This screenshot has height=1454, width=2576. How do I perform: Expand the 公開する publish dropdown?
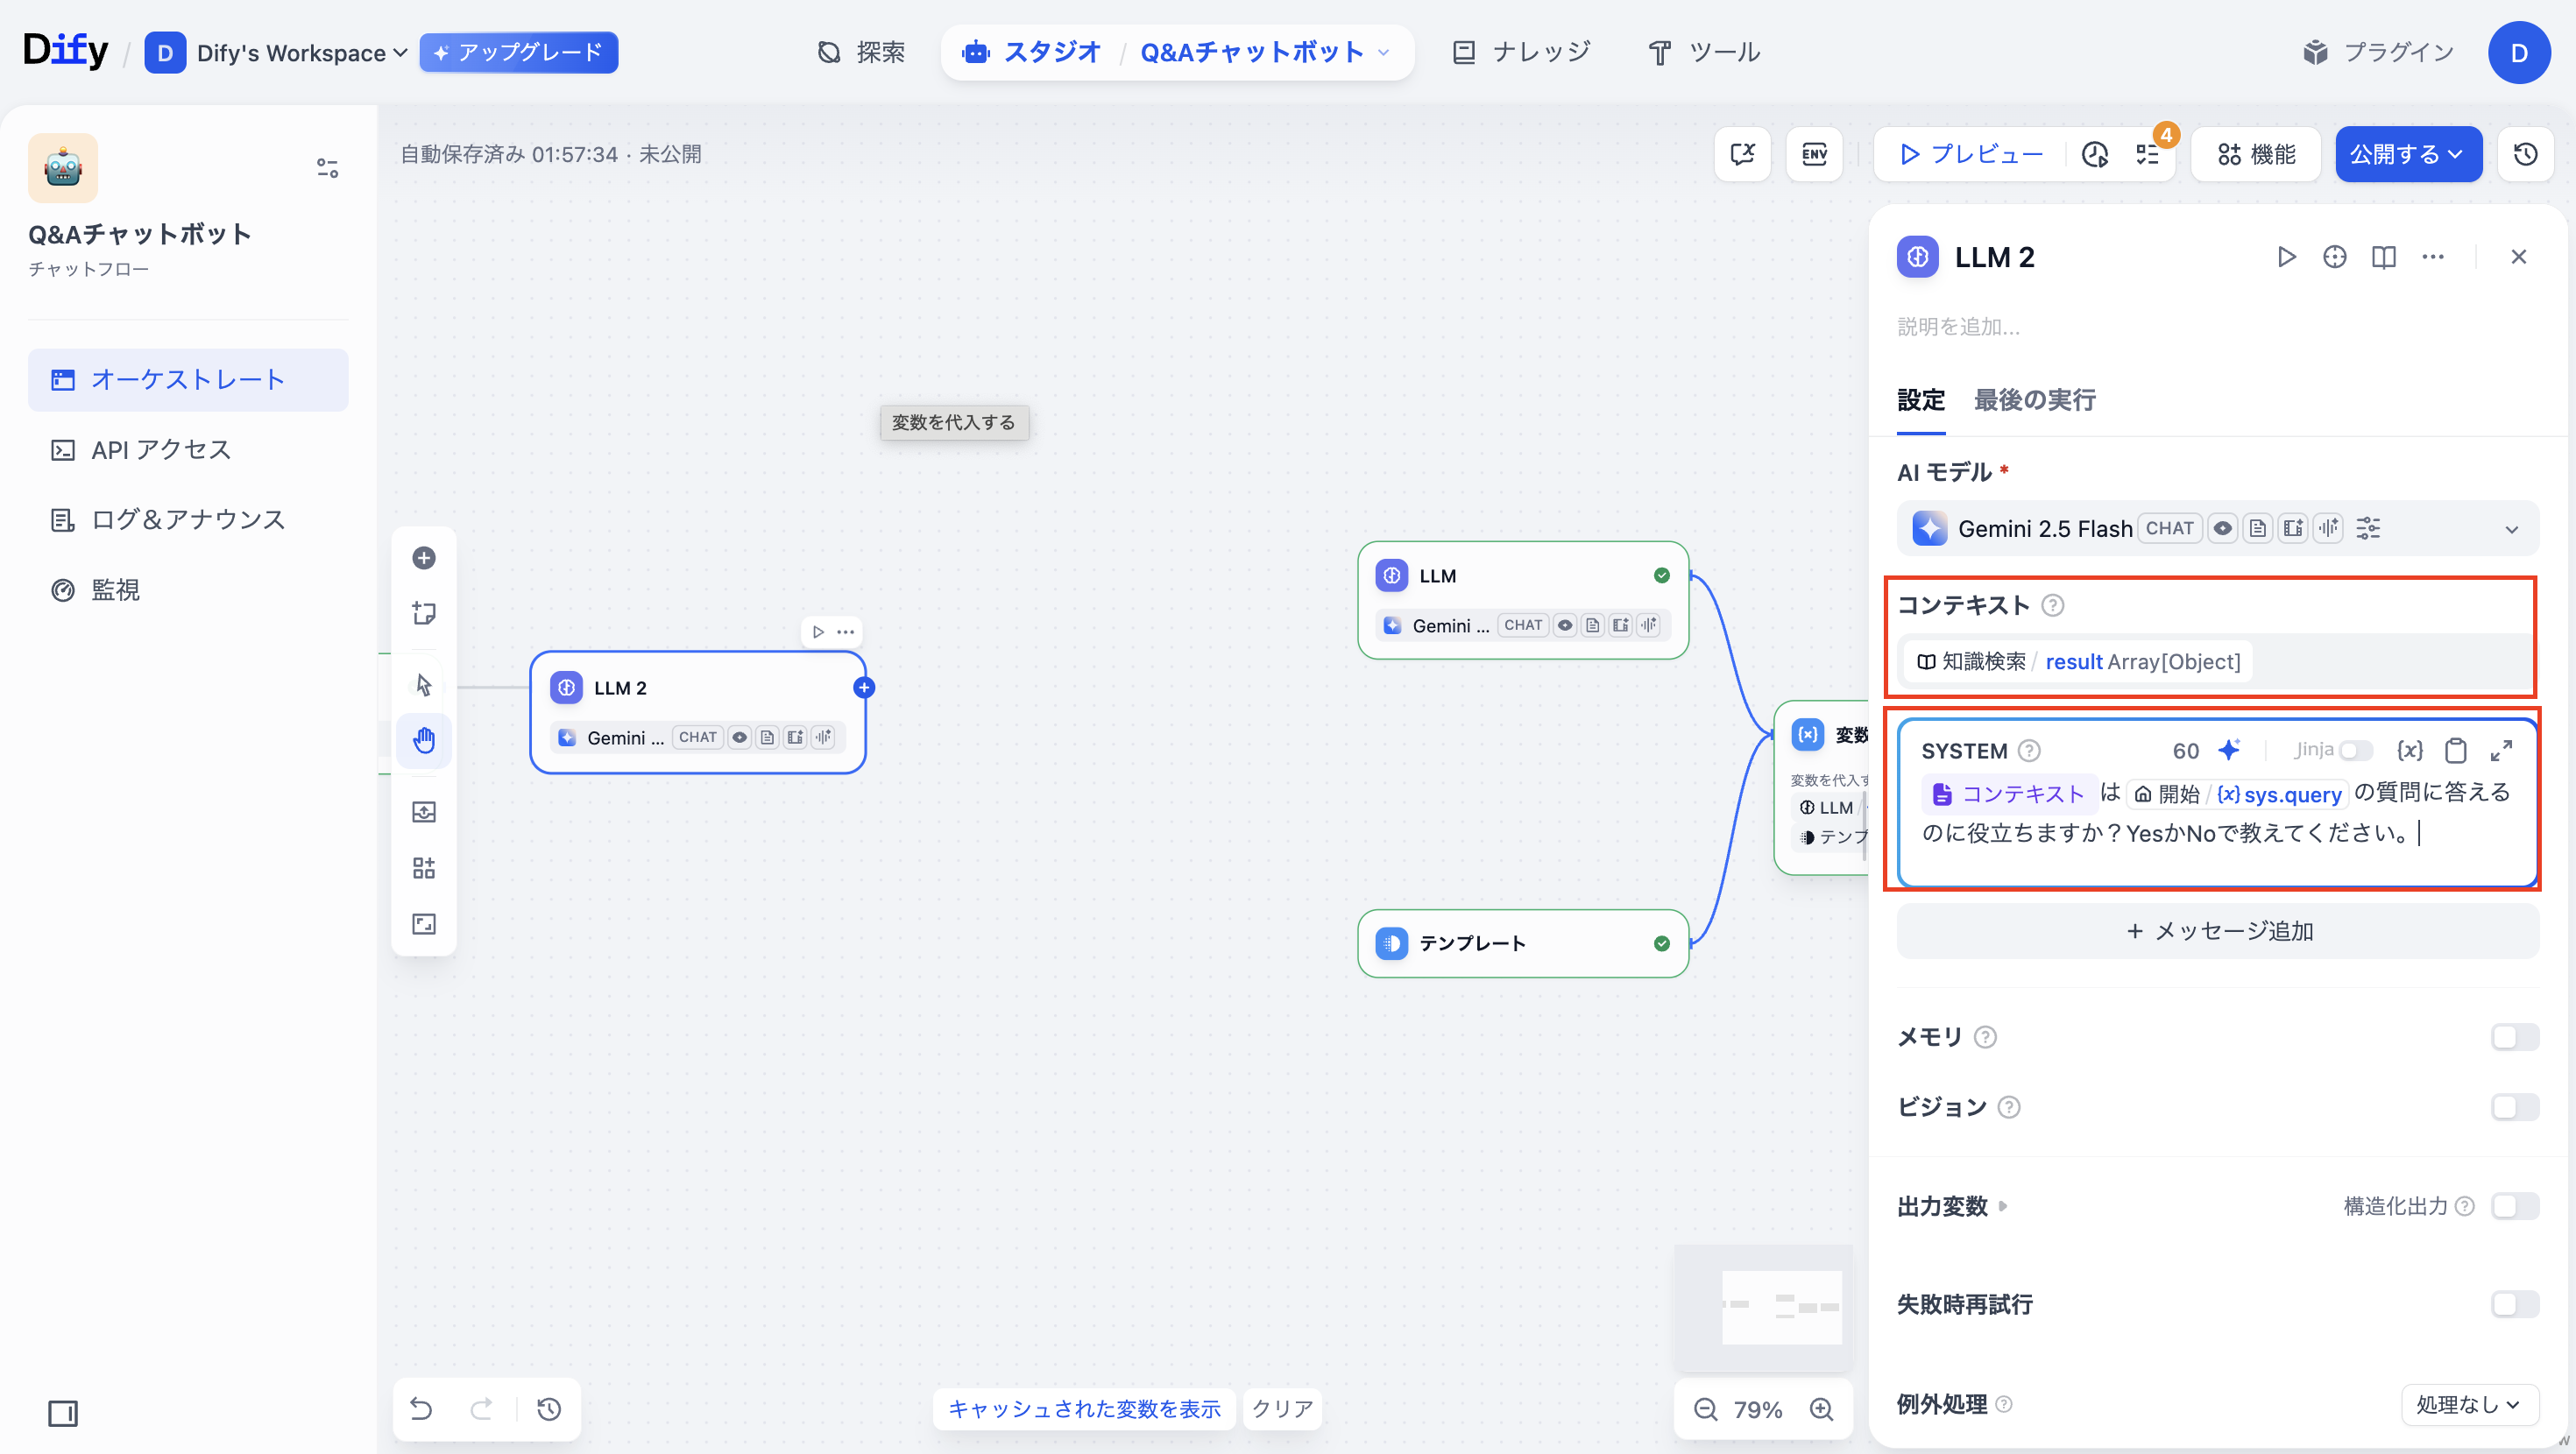(x=2407, y=154)
